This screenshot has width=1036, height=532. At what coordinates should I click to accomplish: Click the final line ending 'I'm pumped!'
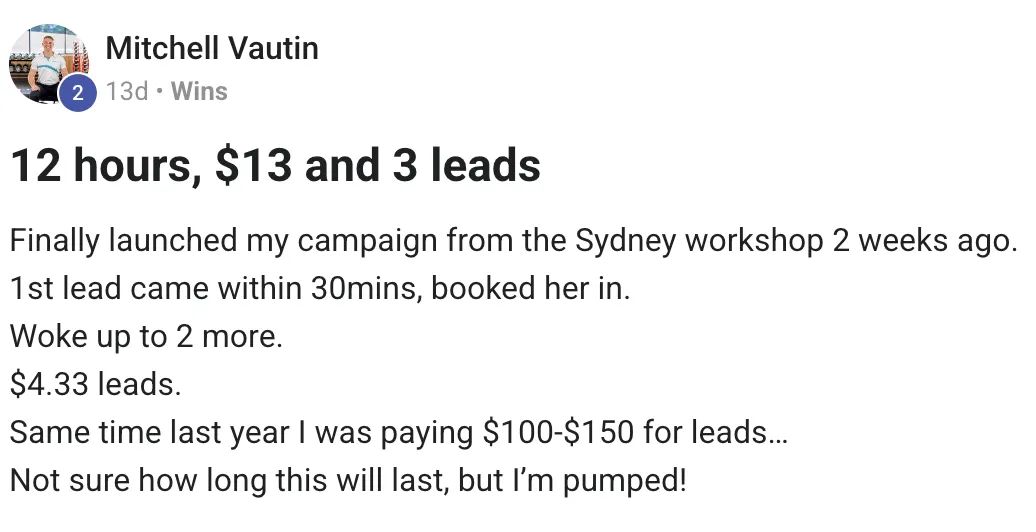348,480
